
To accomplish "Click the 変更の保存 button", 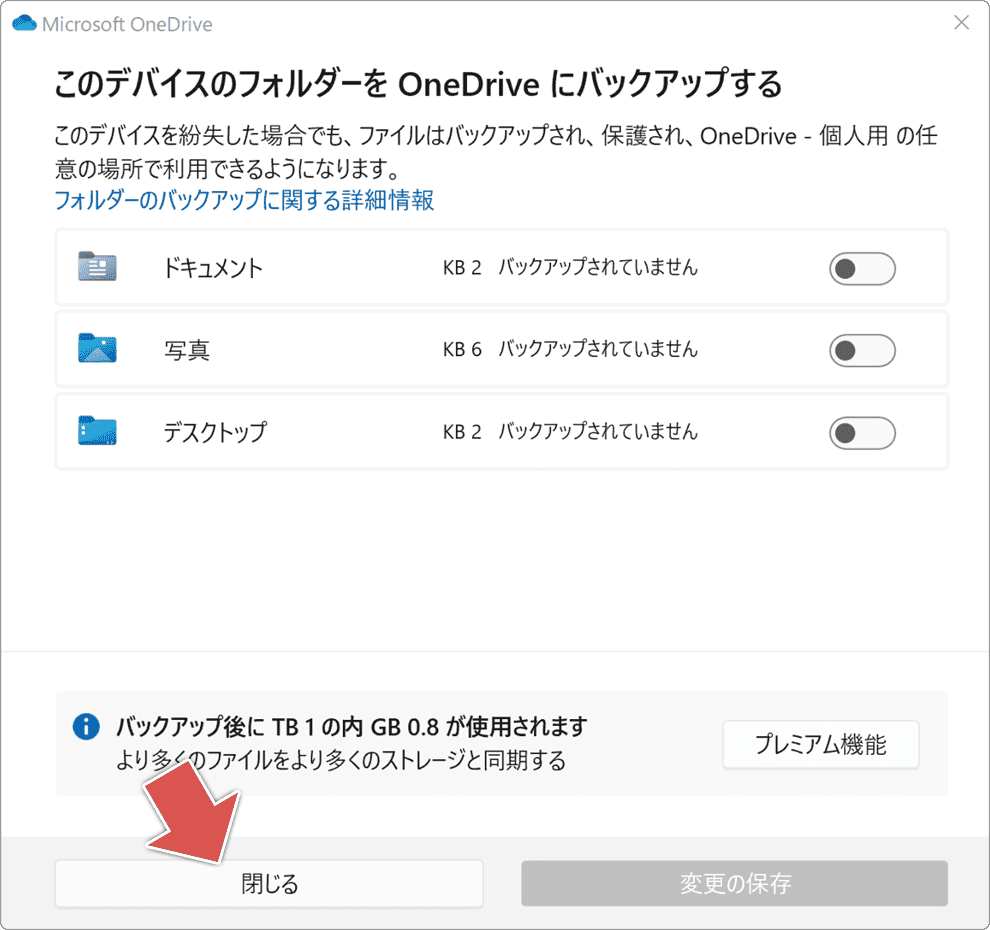I will point(734,883).
